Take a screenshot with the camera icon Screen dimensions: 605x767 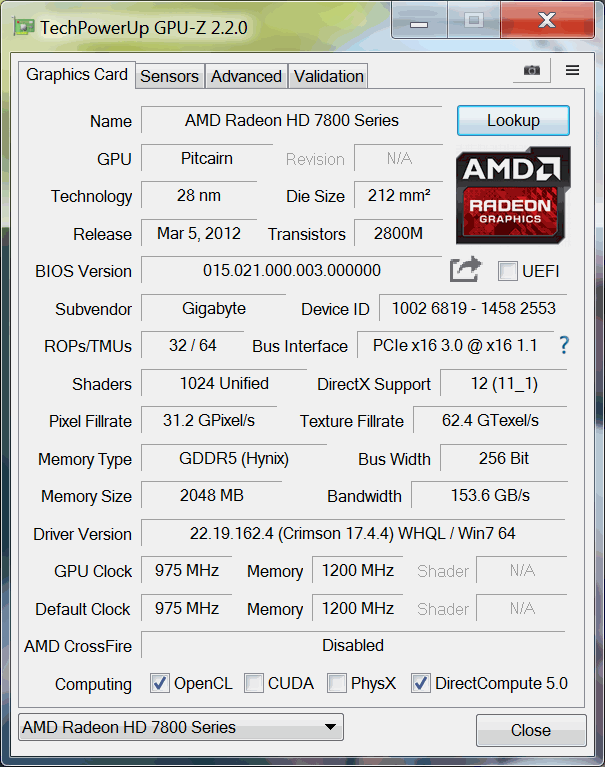(x=532, y=70)
